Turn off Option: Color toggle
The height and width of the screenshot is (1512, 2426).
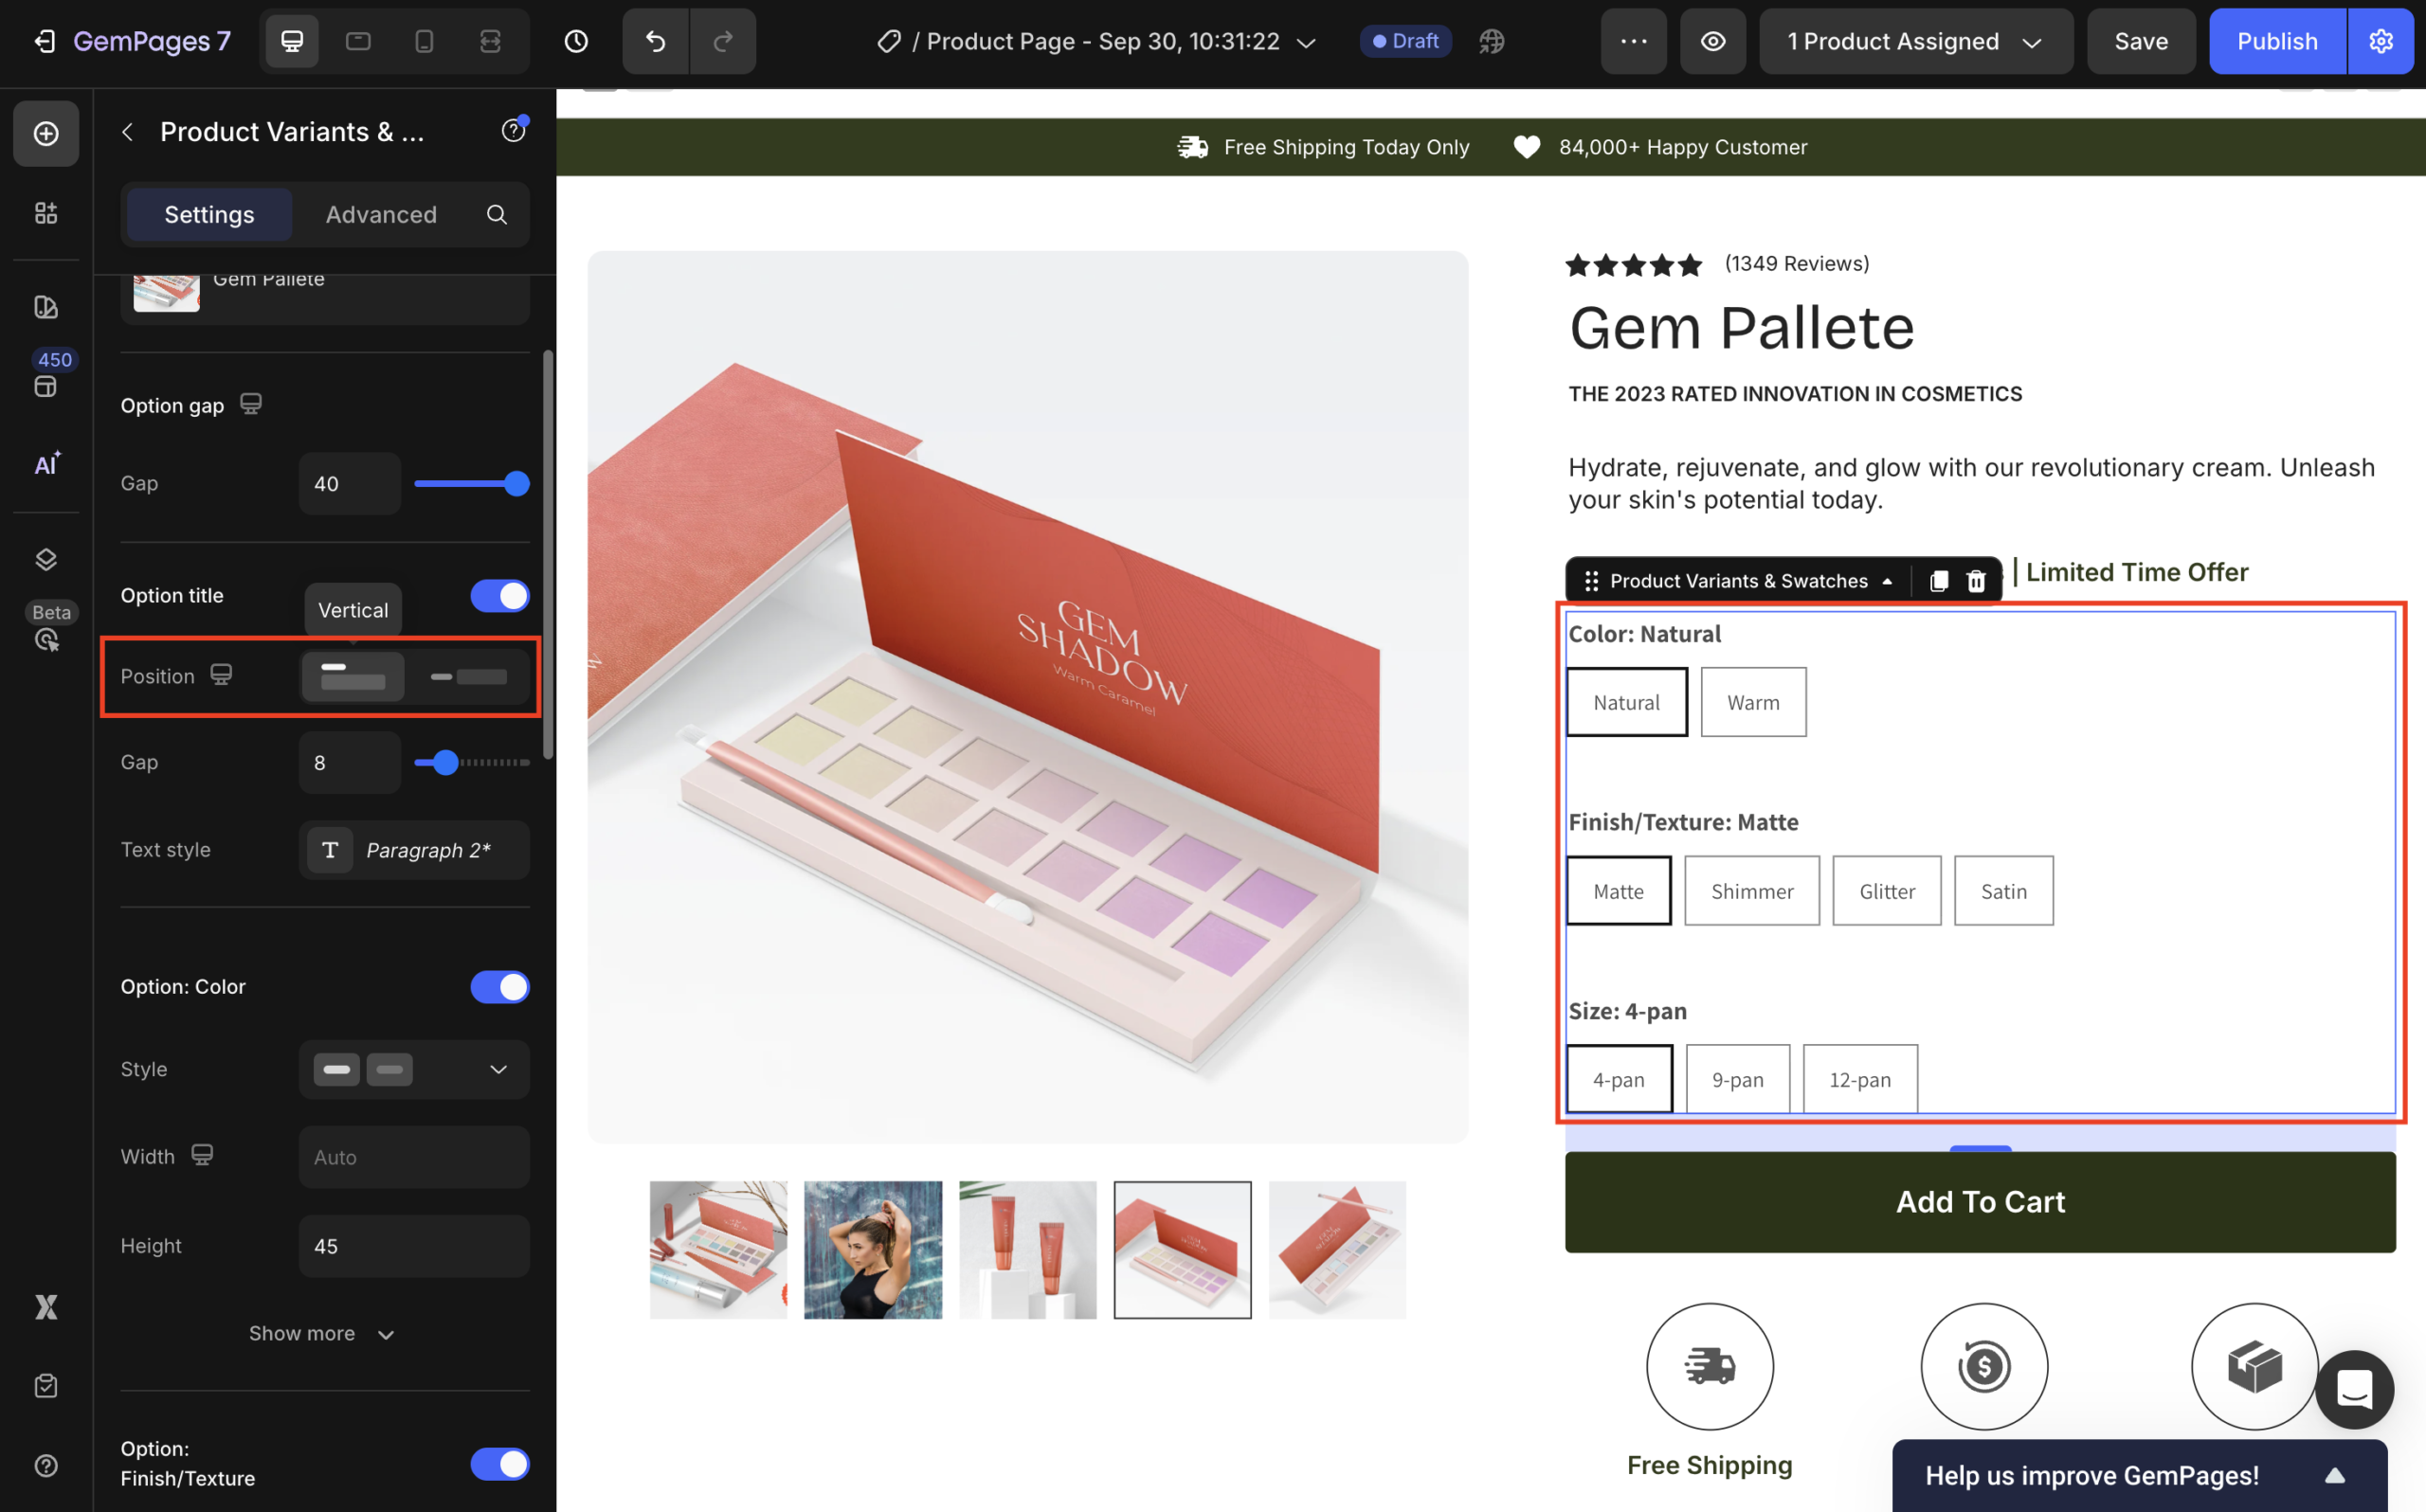(x=499, y=987)
